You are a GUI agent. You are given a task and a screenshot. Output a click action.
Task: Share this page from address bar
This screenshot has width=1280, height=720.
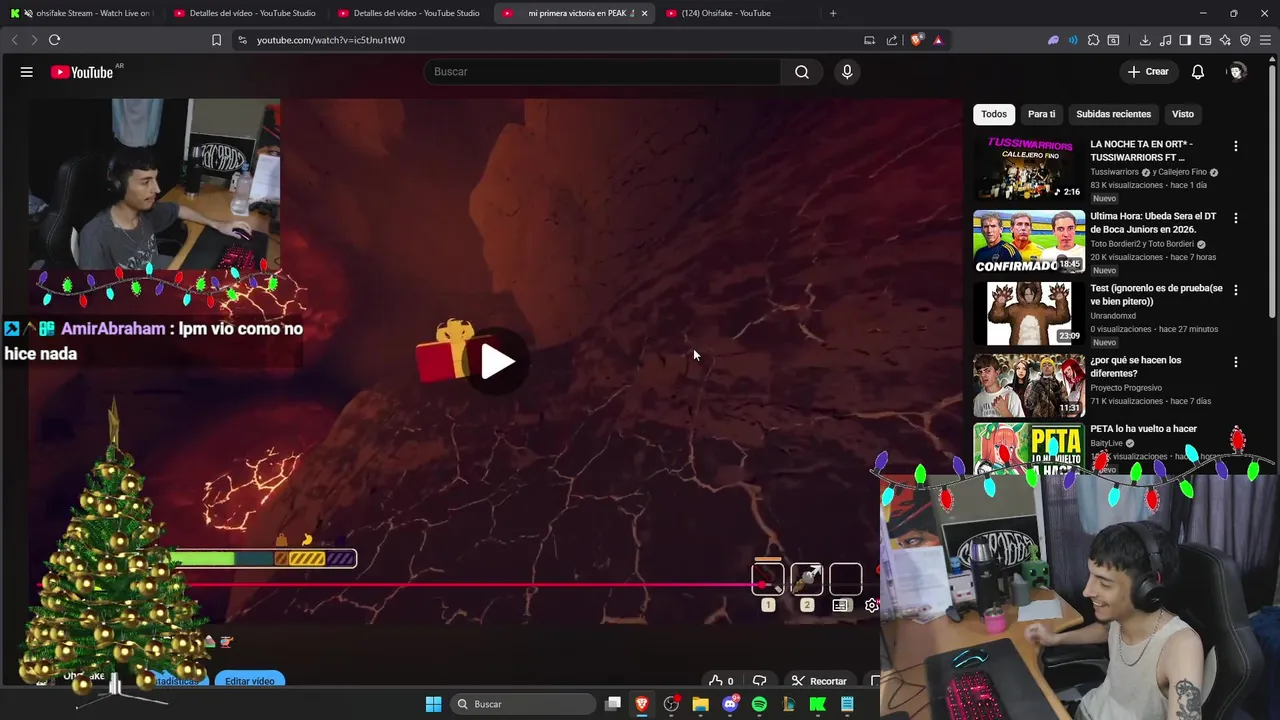coord(892,40)
